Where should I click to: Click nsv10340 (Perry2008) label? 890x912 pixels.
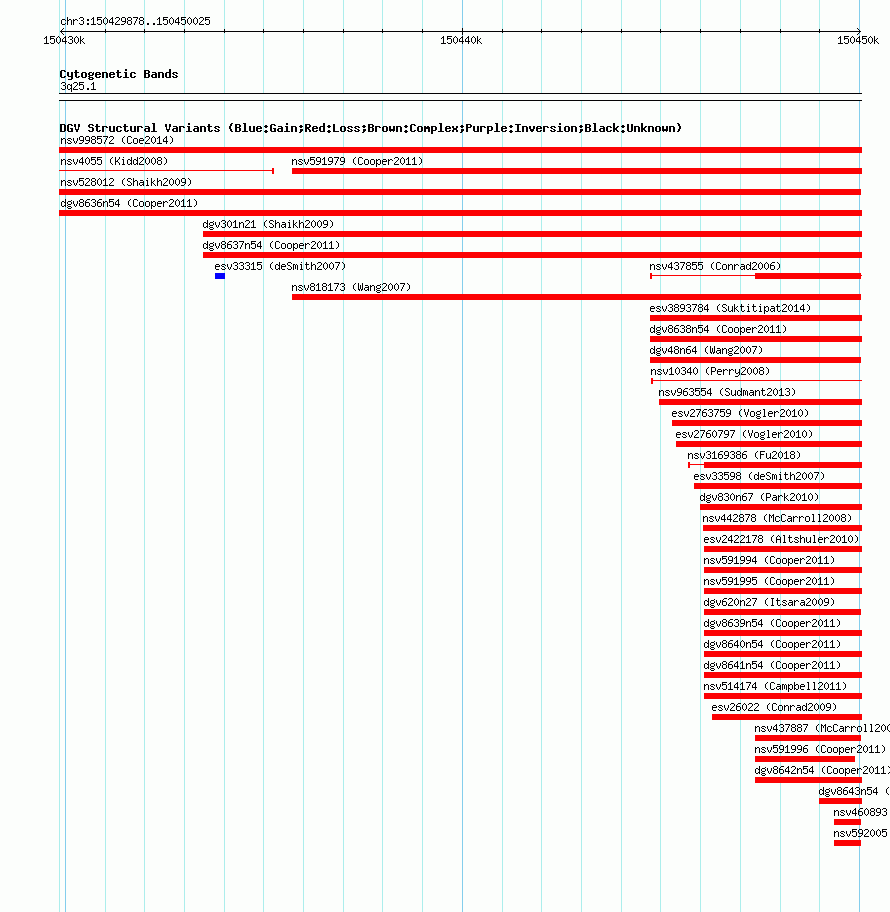[710, 370]
